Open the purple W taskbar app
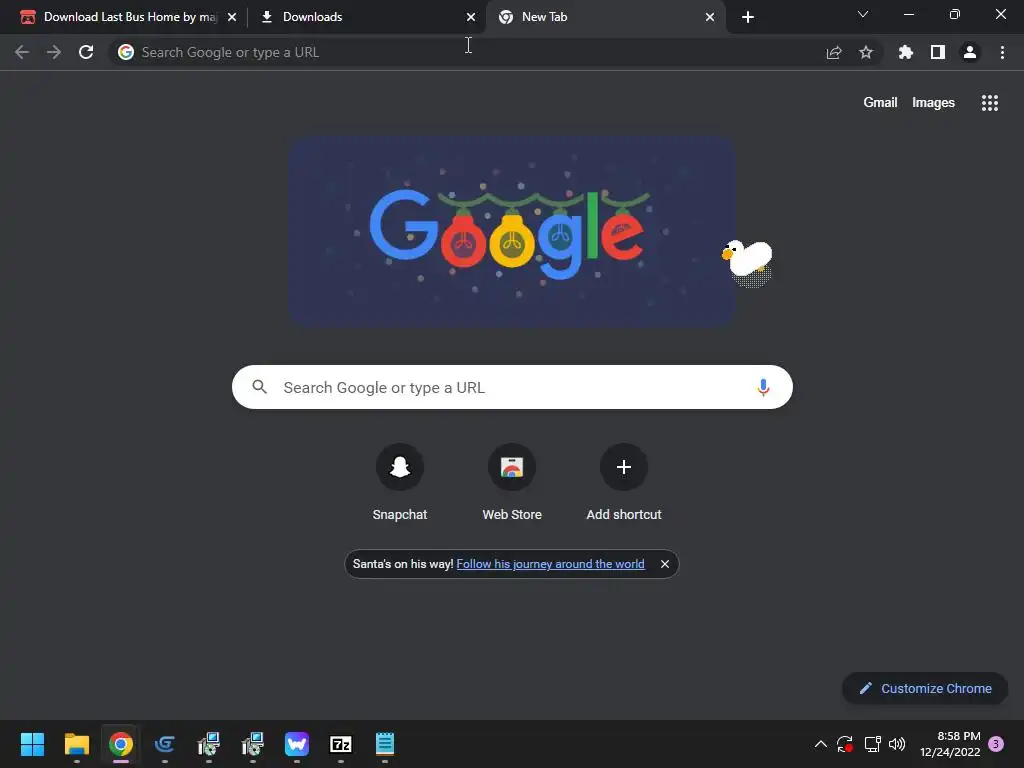This screenshot has width=1024, height=768. tap(296, 744)
